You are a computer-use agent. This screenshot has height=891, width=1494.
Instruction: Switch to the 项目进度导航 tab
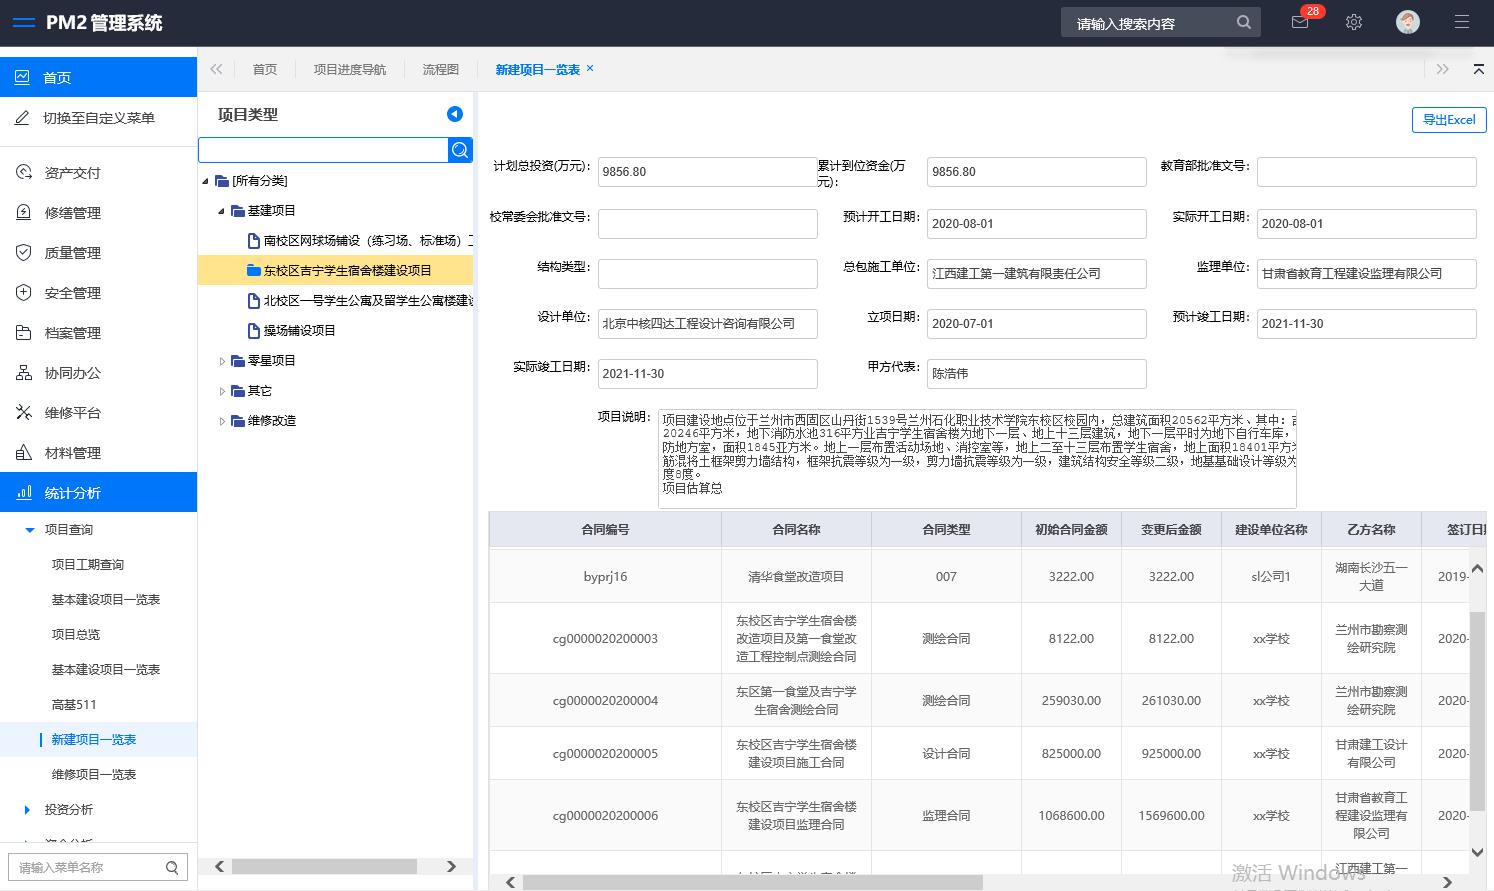(x=349, y=69)
